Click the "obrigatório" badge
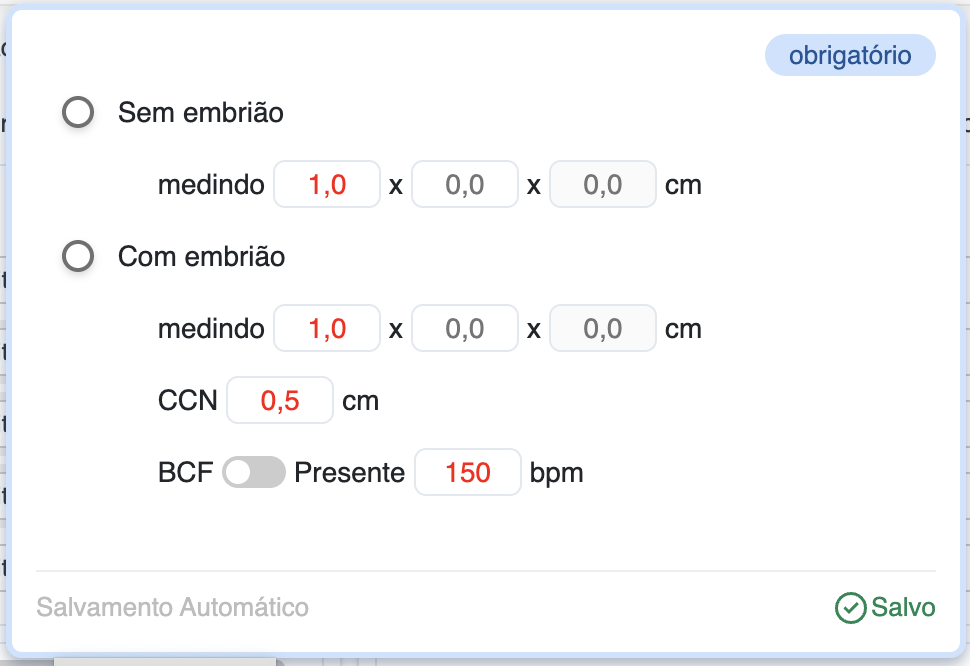 [x=850, y=56]
